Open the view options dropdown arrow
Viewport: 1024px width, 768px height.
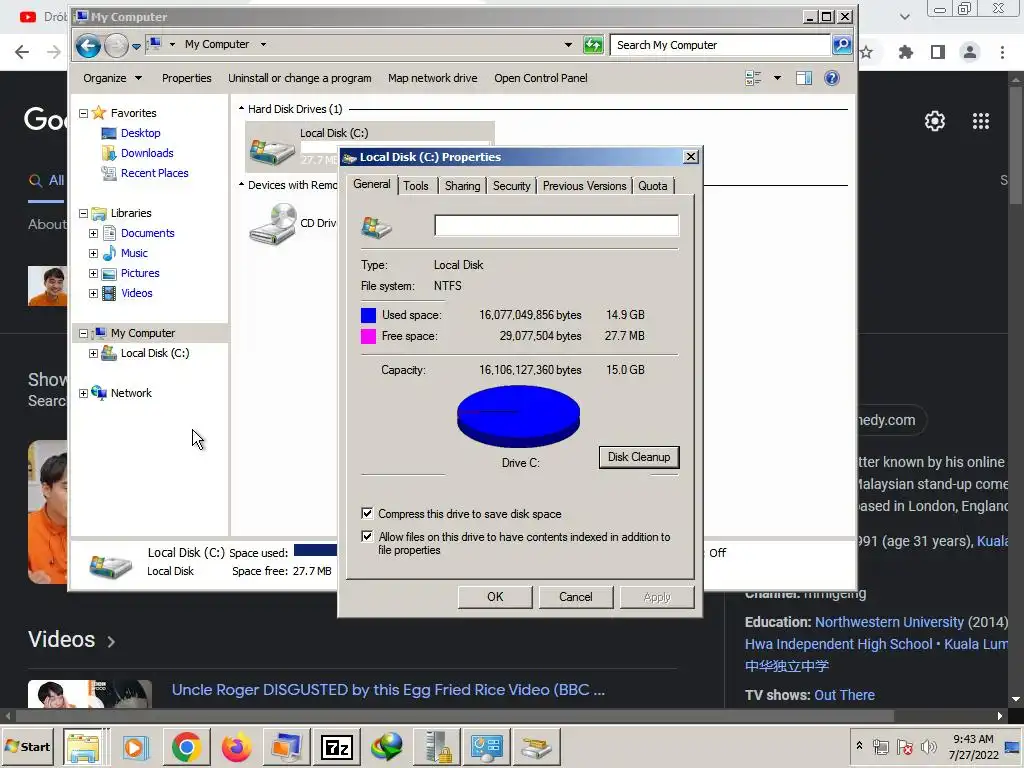777,78
